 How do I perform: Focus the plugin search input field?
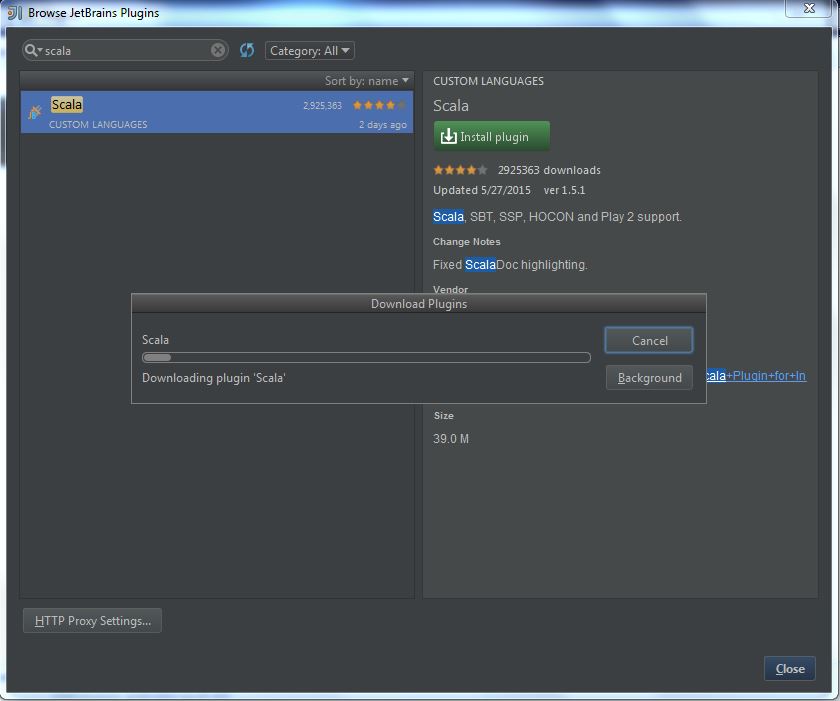tap(126, 50)
